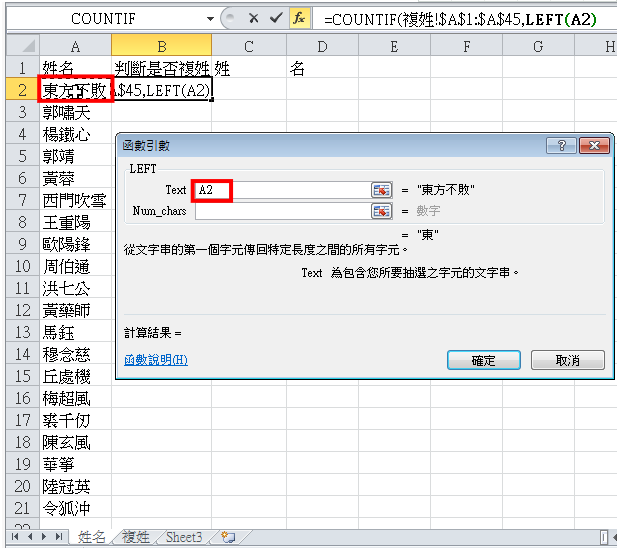Screen dimensions: 638x556
Task: Click cell with 西門吹雪
Action: click(x=75, y=200)
